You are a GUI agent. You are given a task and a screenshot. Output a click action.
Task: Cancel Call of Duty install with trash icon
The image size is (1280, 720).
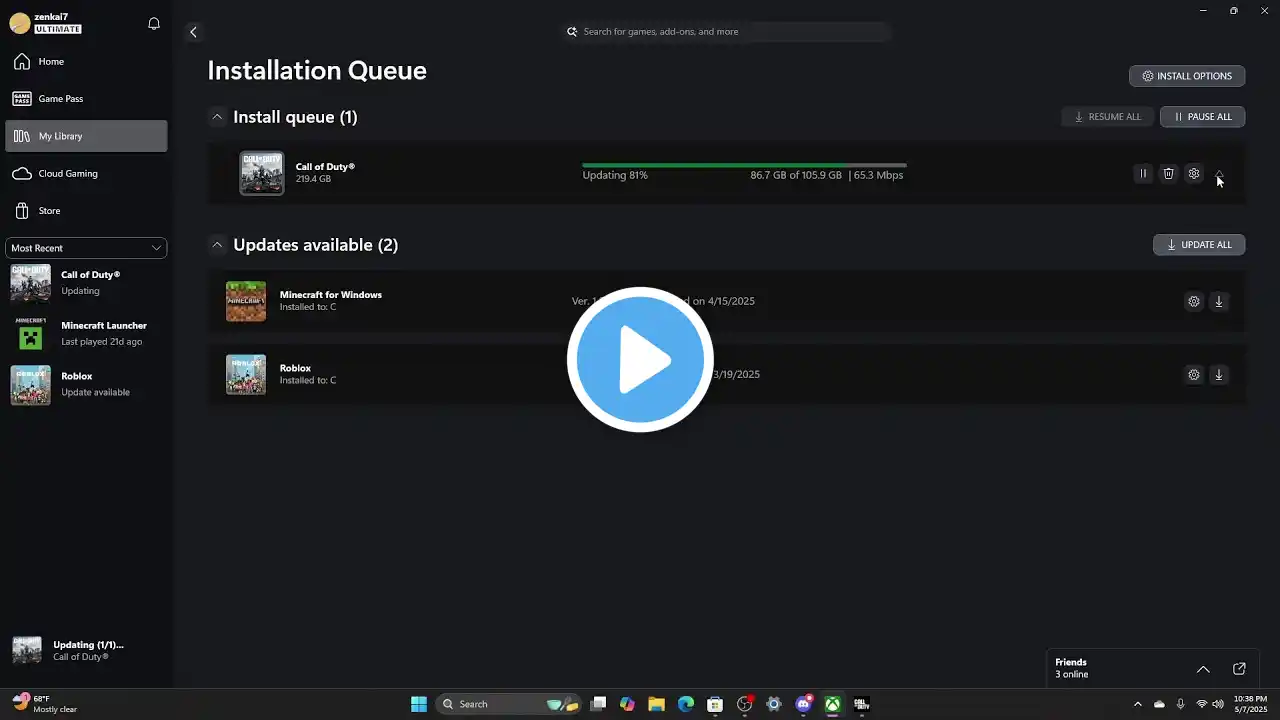pos(1168,174)
